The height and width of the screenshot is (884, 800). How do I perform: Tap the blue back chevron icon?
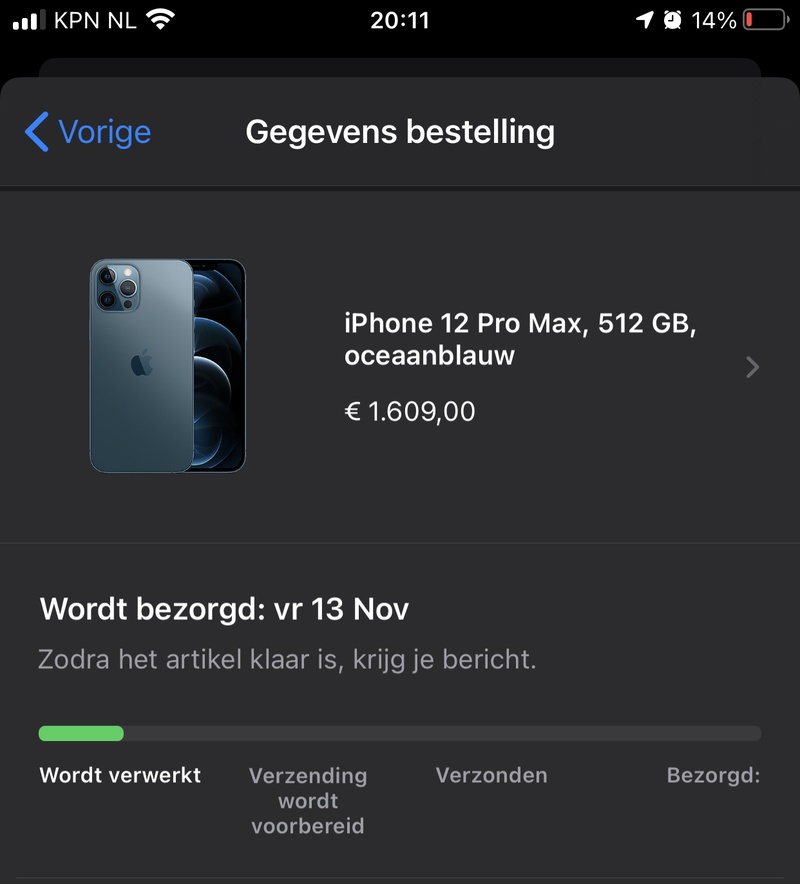tap(37, 132)
